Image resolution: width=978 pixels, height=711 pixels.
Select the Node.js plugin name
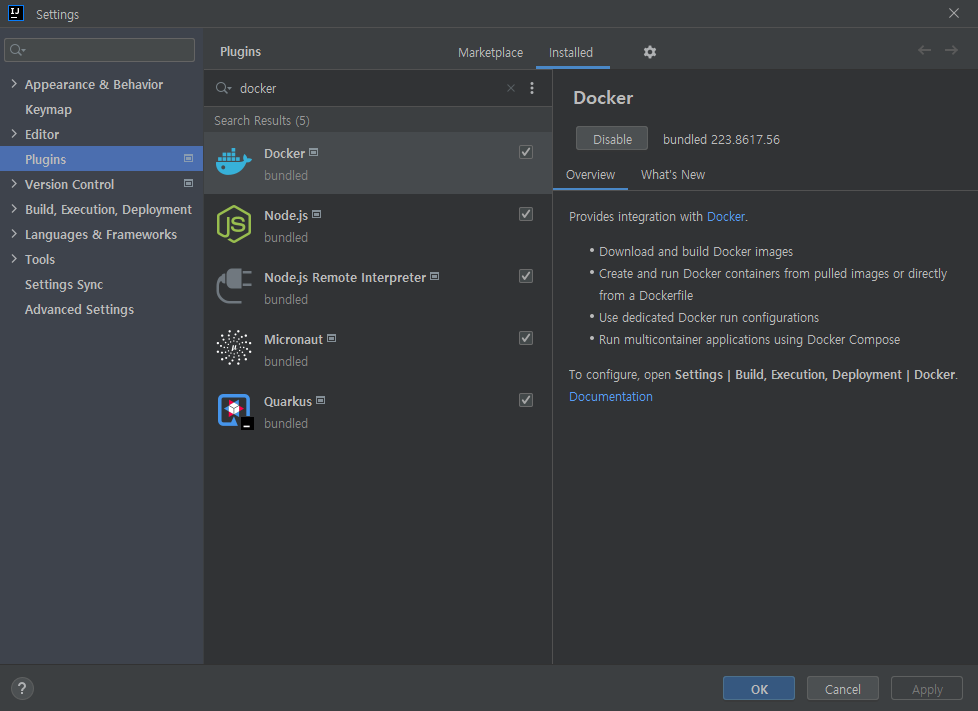tap(286, 216)
